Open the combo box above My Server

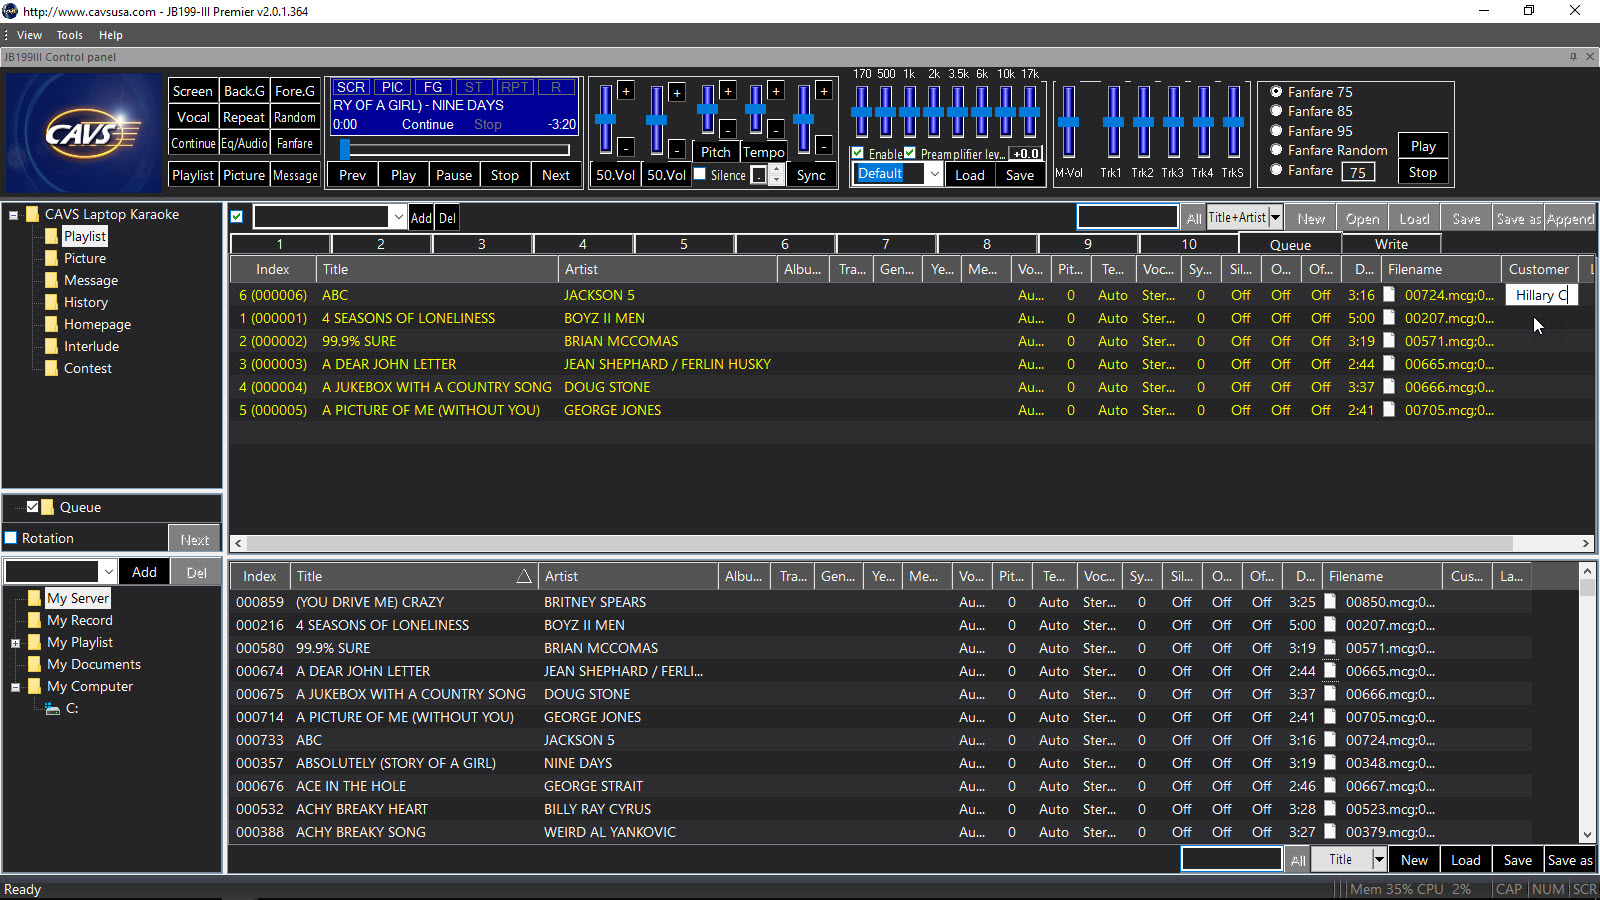click(108, 572)
